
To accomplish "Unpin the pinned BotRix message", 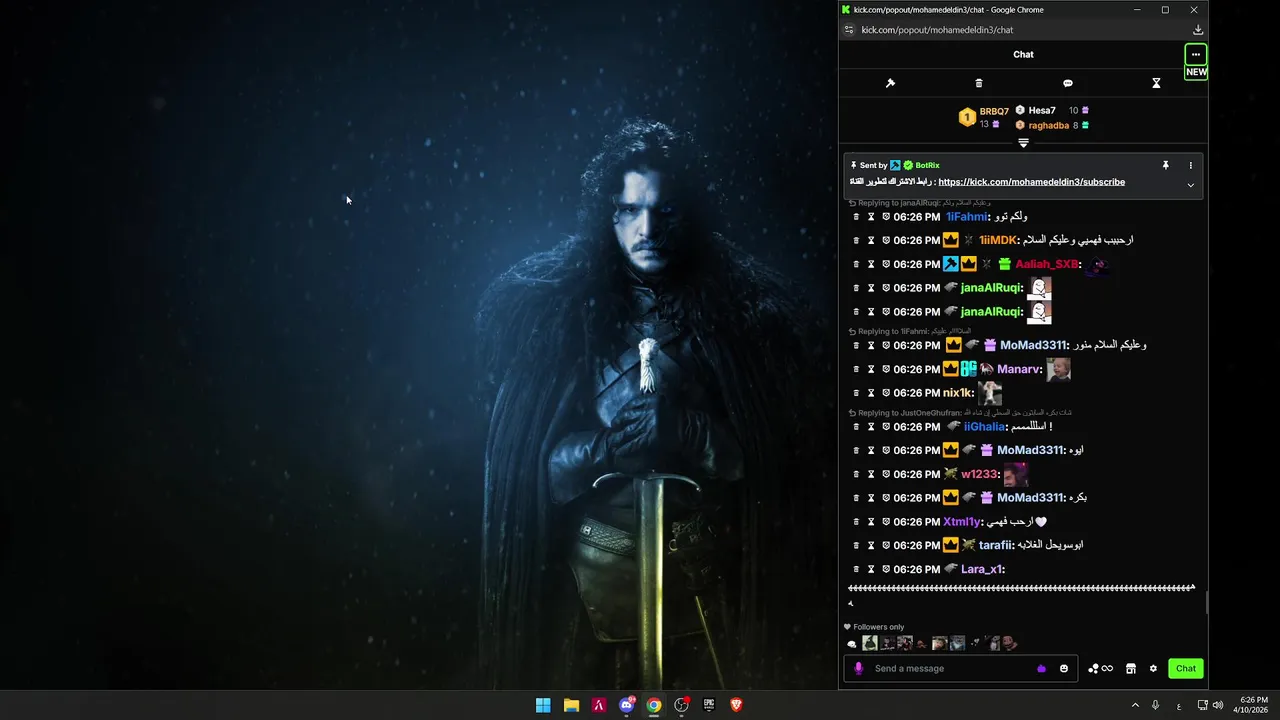I will click(1165, 165).
